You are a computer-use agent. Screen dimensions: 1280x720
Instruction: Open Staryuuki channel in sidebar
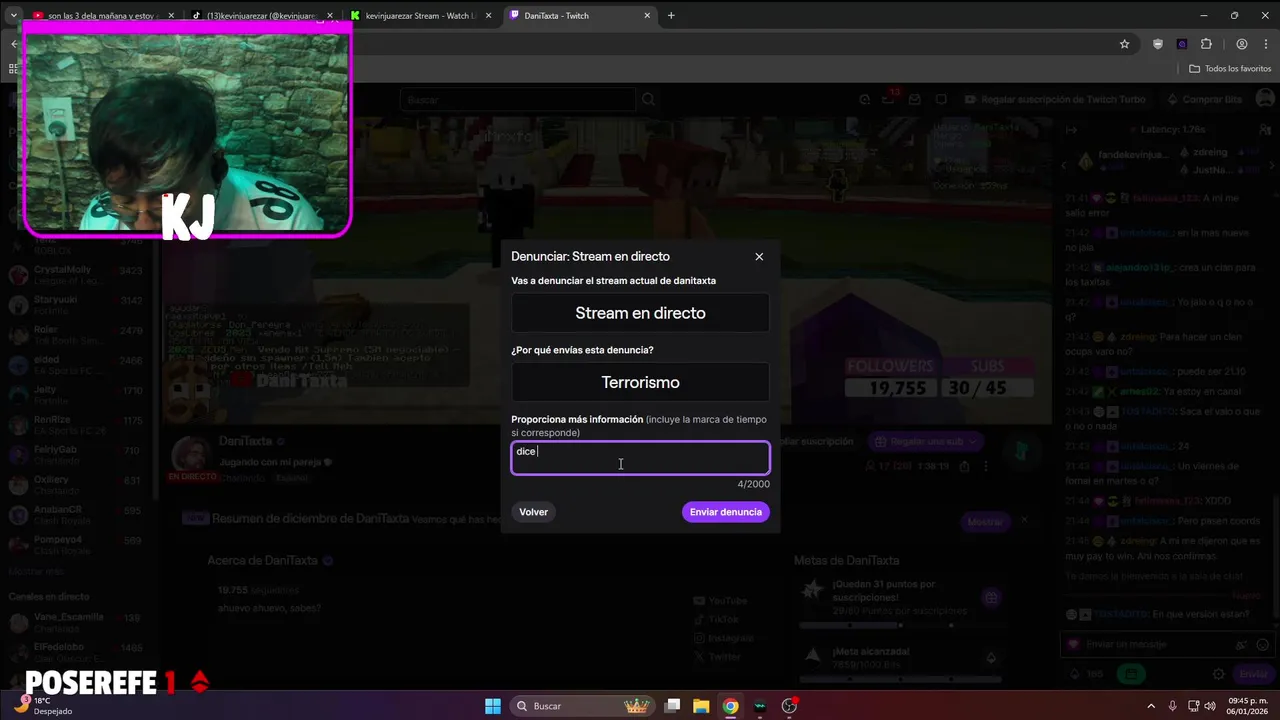pyautogui.click(x=78, y=305)
